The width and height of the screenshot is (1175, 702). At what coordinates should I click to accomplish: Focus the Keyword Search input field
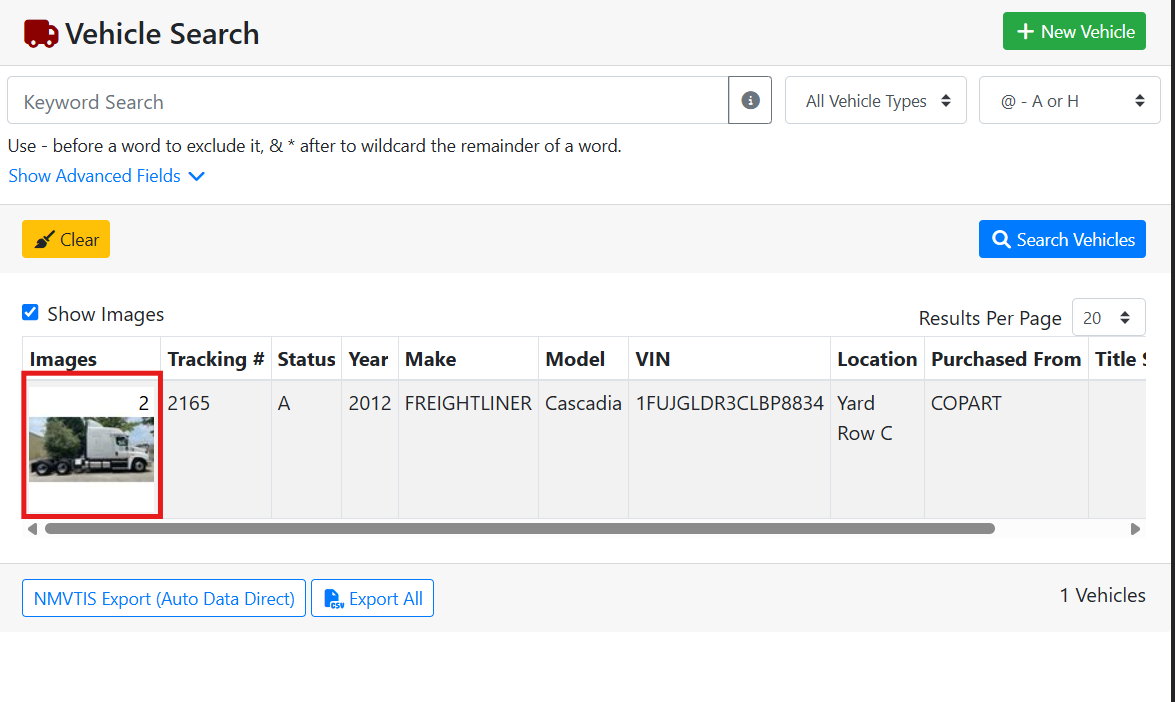tap(368, 100)
